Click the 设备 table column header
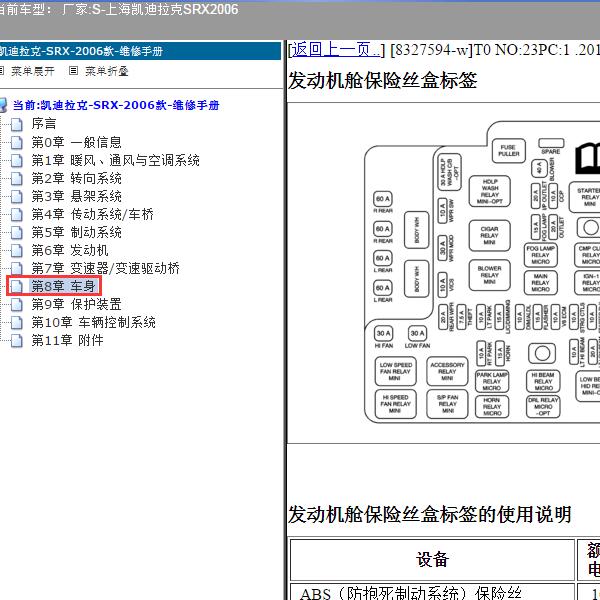The width and height of the screenshot is (600, 600). (x=432, y=559)
